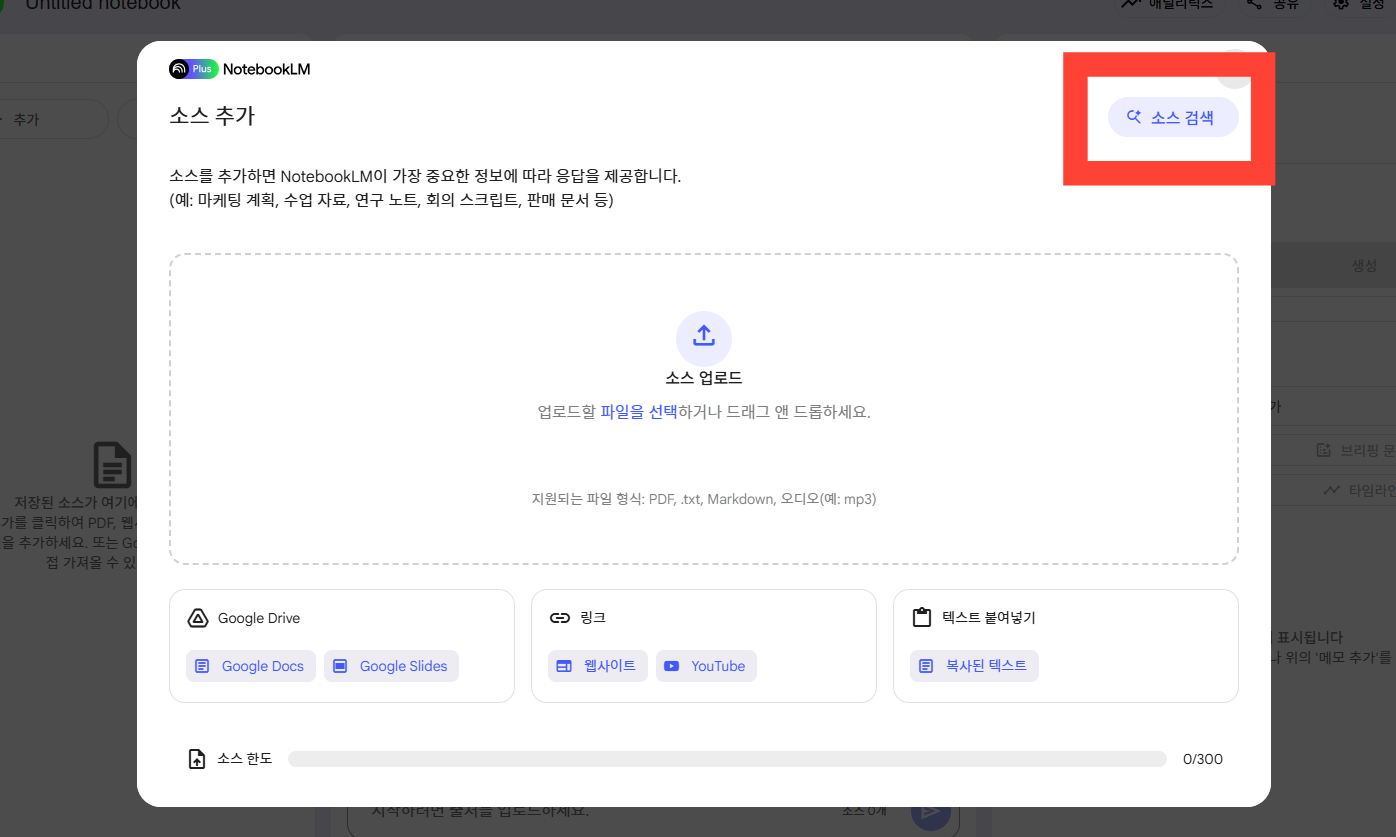
Task: Click the 파일을 선택 link
Action: click(x=638, y=412)
